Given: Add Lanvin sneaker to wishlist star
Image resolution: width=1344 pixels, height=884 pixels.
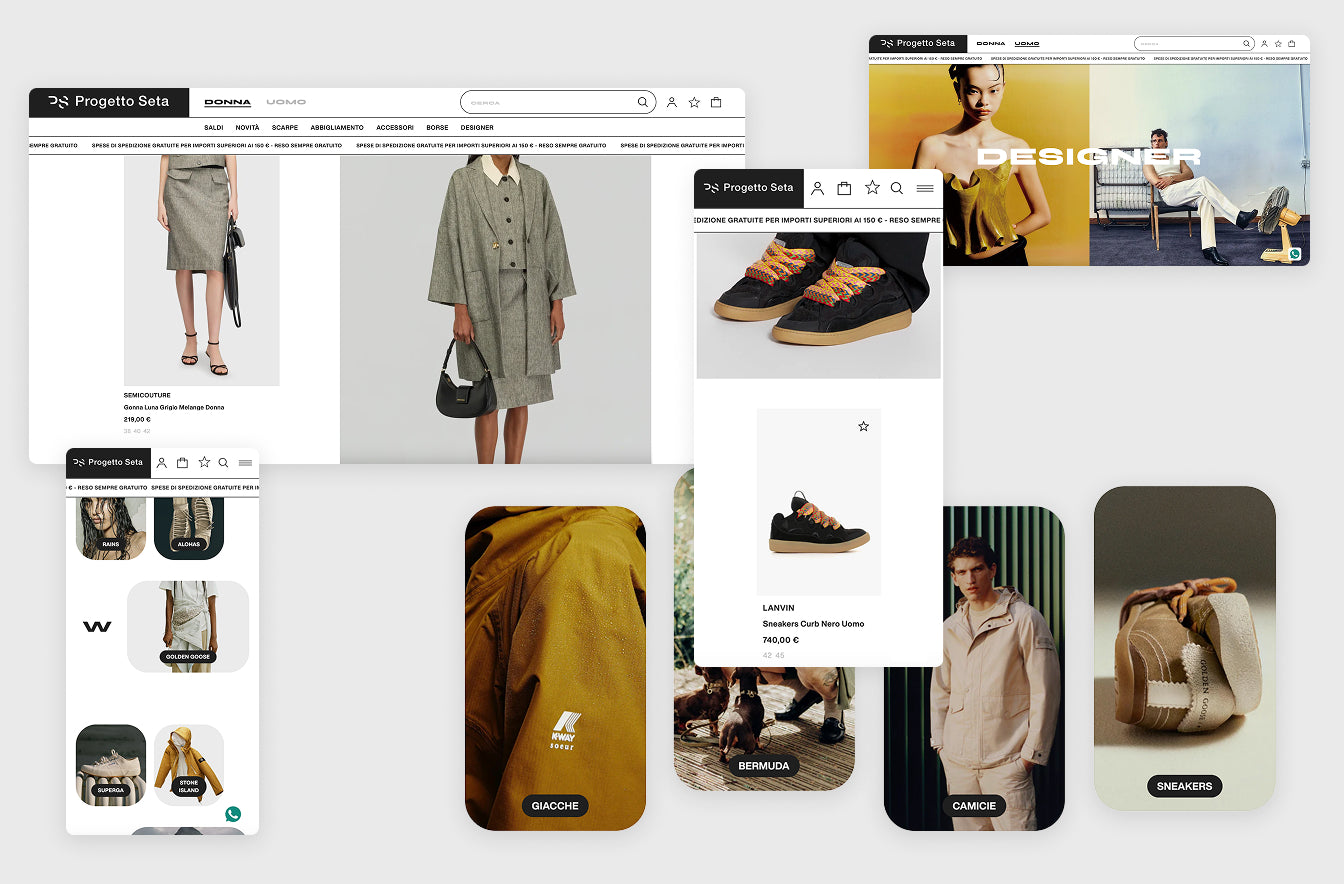Looking at the screenshot, I should coord(864,426).
